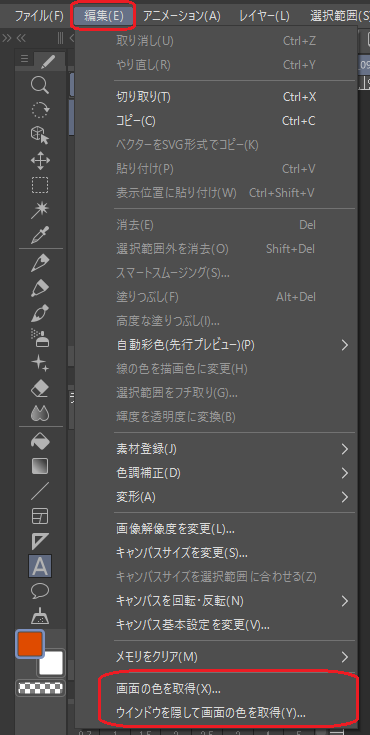Select the Pen tool

click(40, 263)
